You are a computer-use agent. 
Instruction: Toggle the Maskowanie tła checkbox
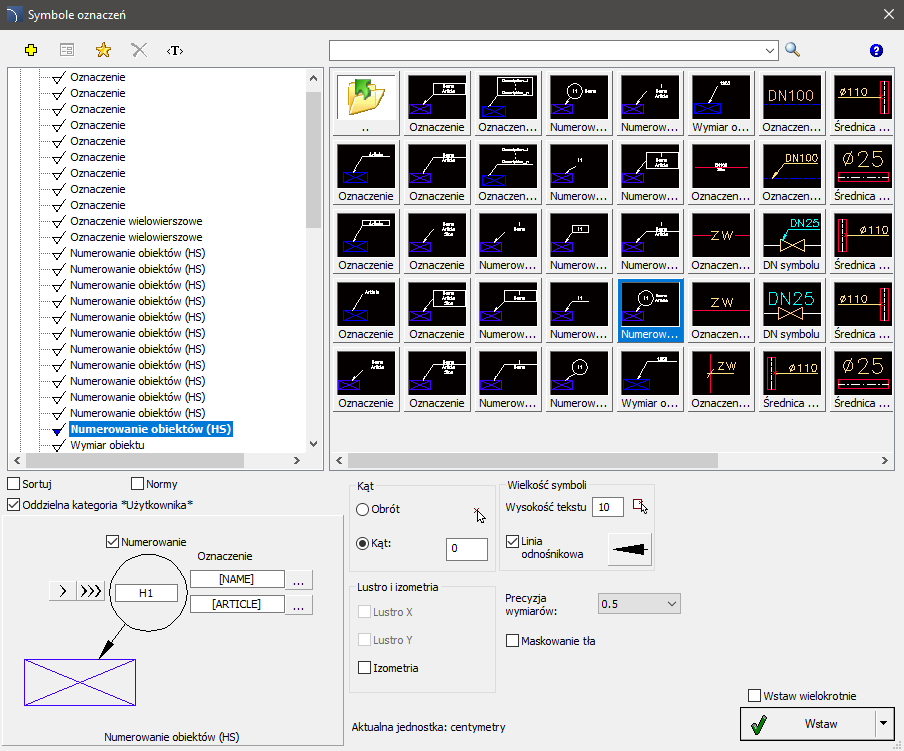[514, 640]
